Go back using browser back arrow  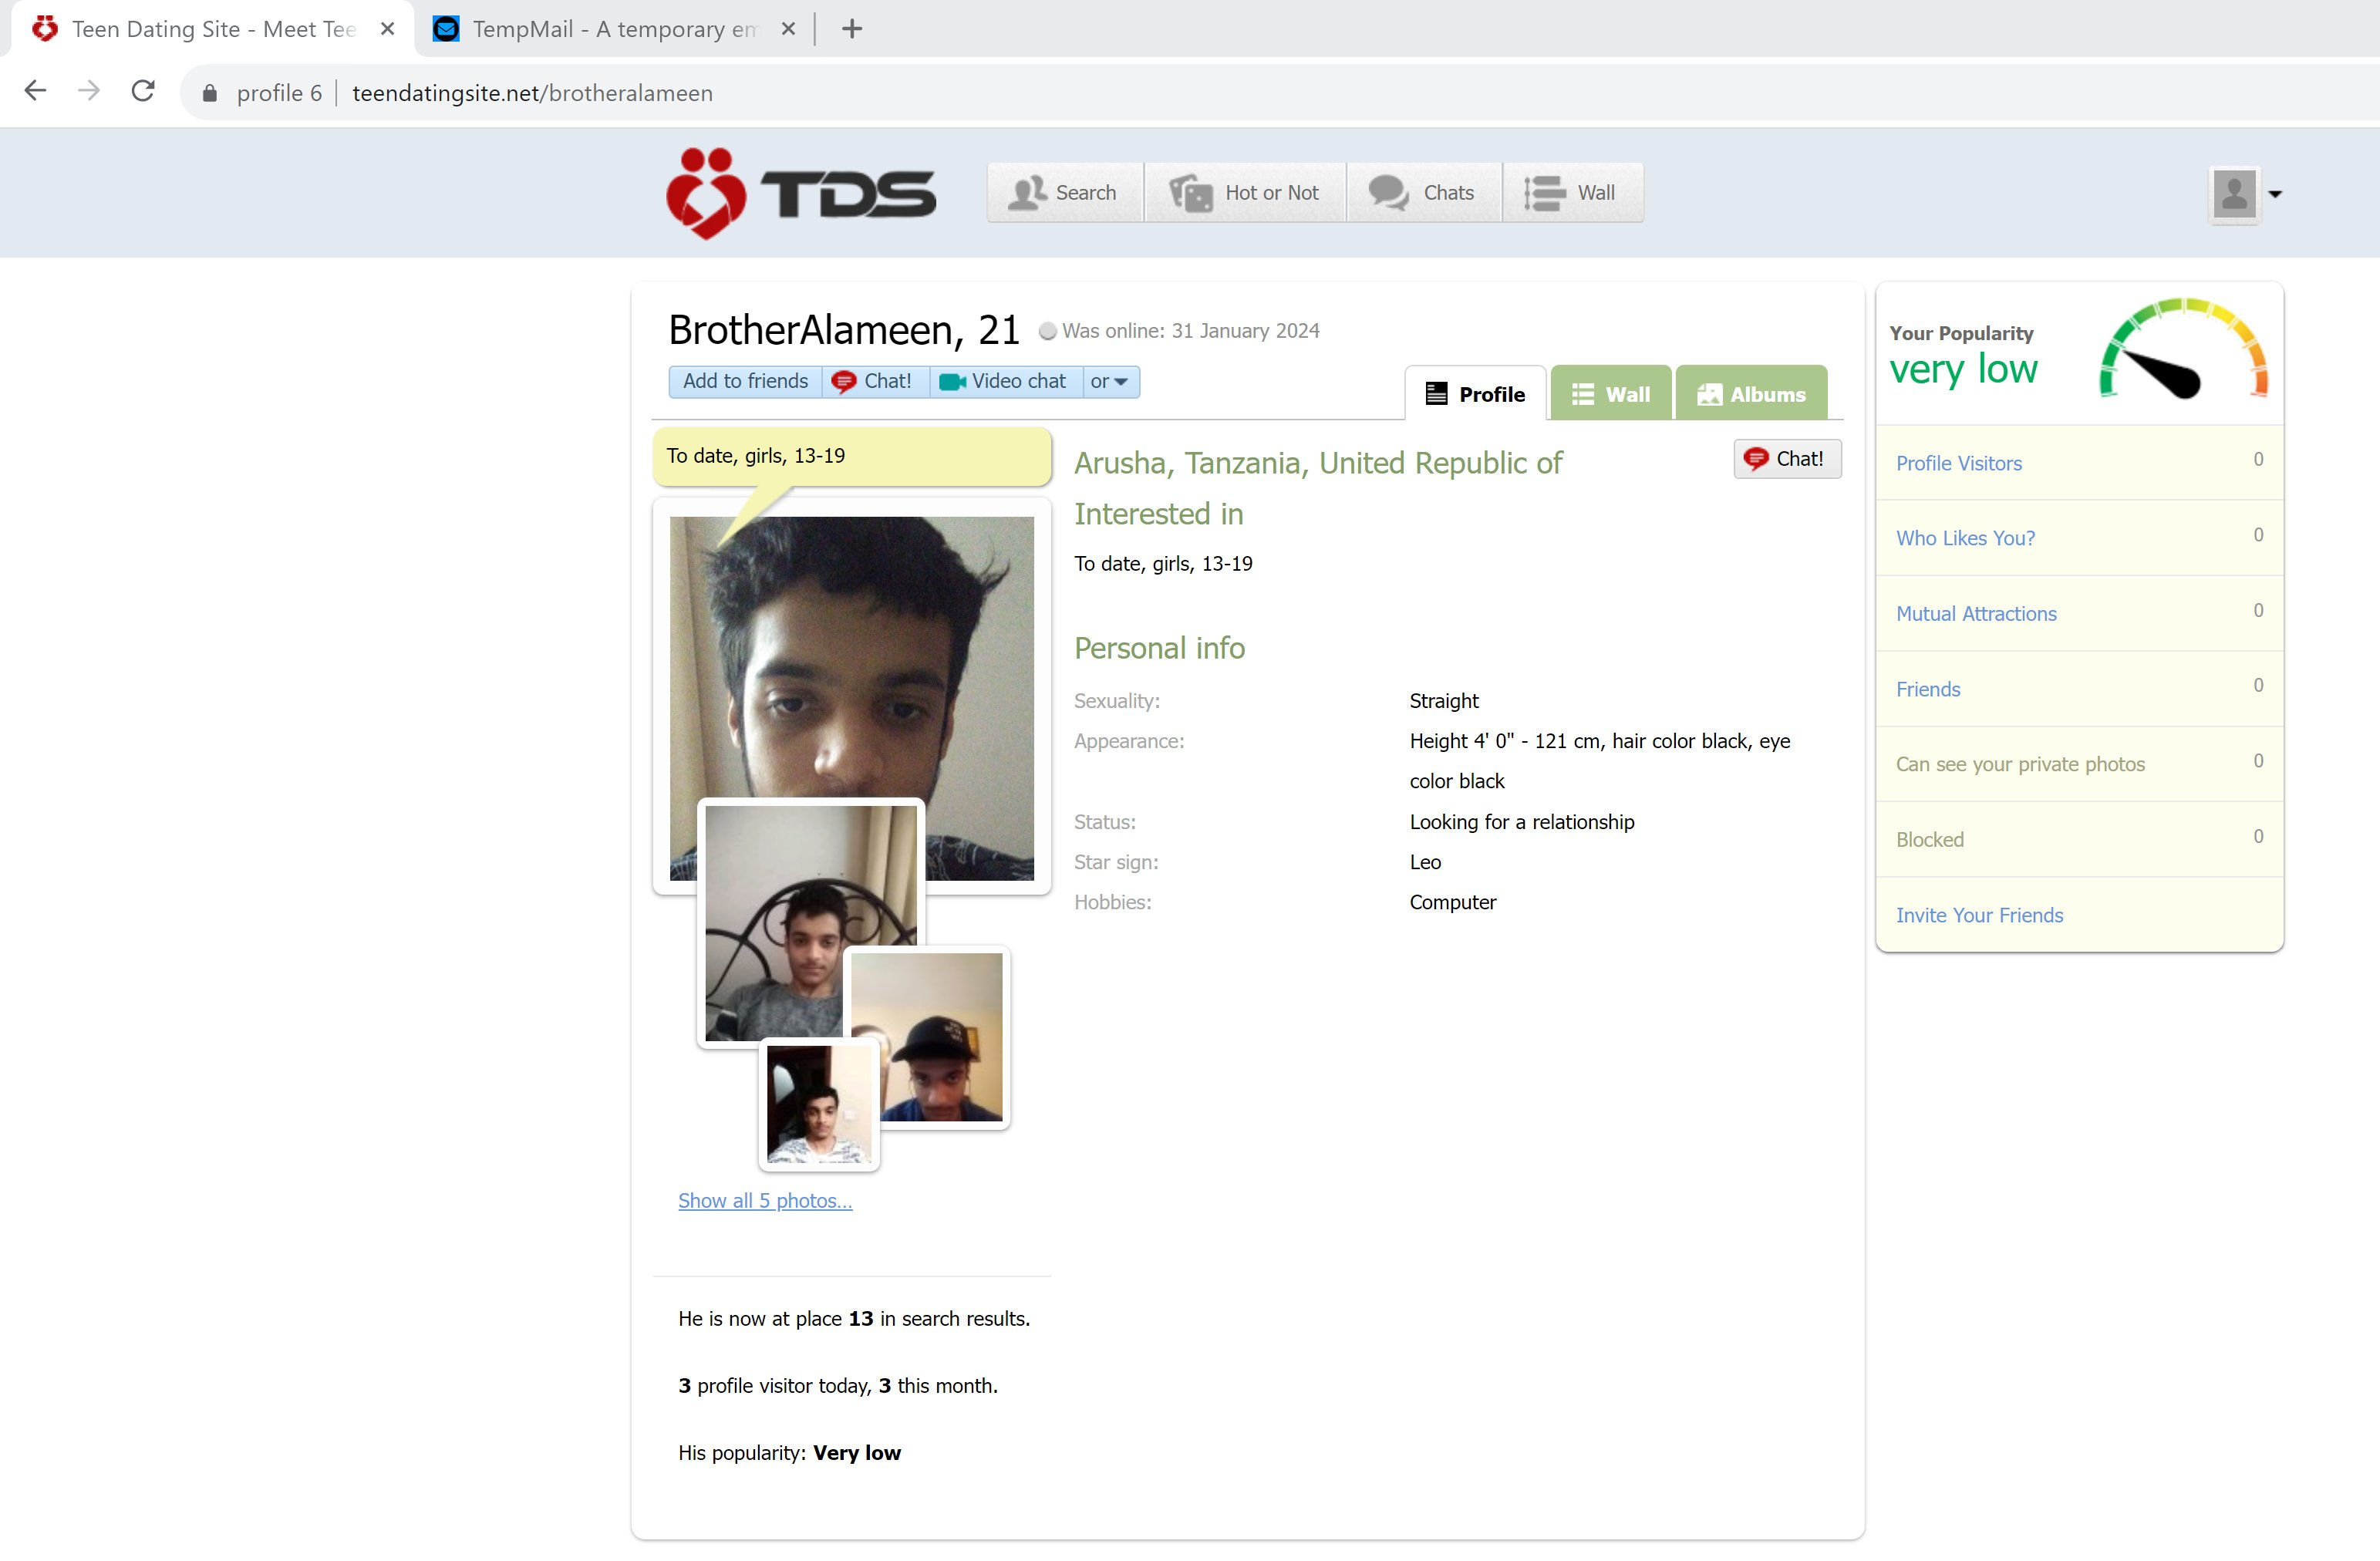pyautogui.click(x=35, y=92)
